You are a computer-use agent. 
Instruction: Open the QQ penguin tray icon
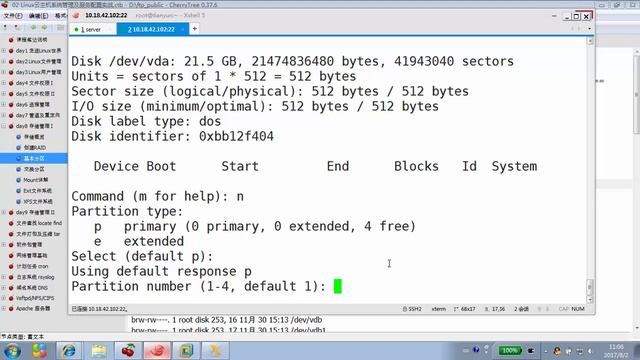point(557,351)
